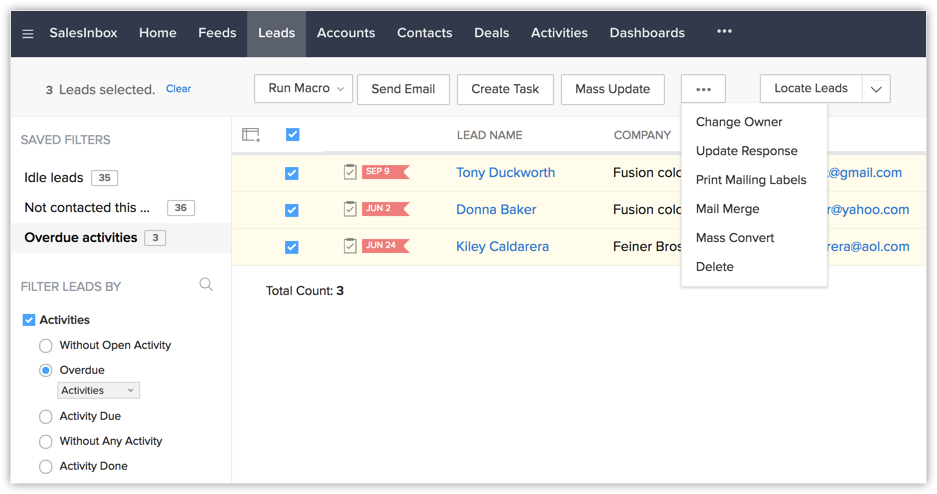Click Tony Duckworth's task clipboard icon

click(x=350, y=172)
